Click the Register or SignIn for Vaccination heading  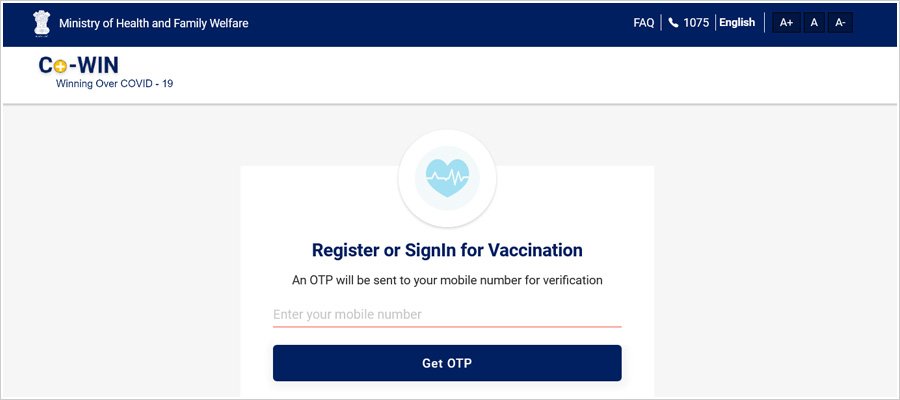click(447, 250)
